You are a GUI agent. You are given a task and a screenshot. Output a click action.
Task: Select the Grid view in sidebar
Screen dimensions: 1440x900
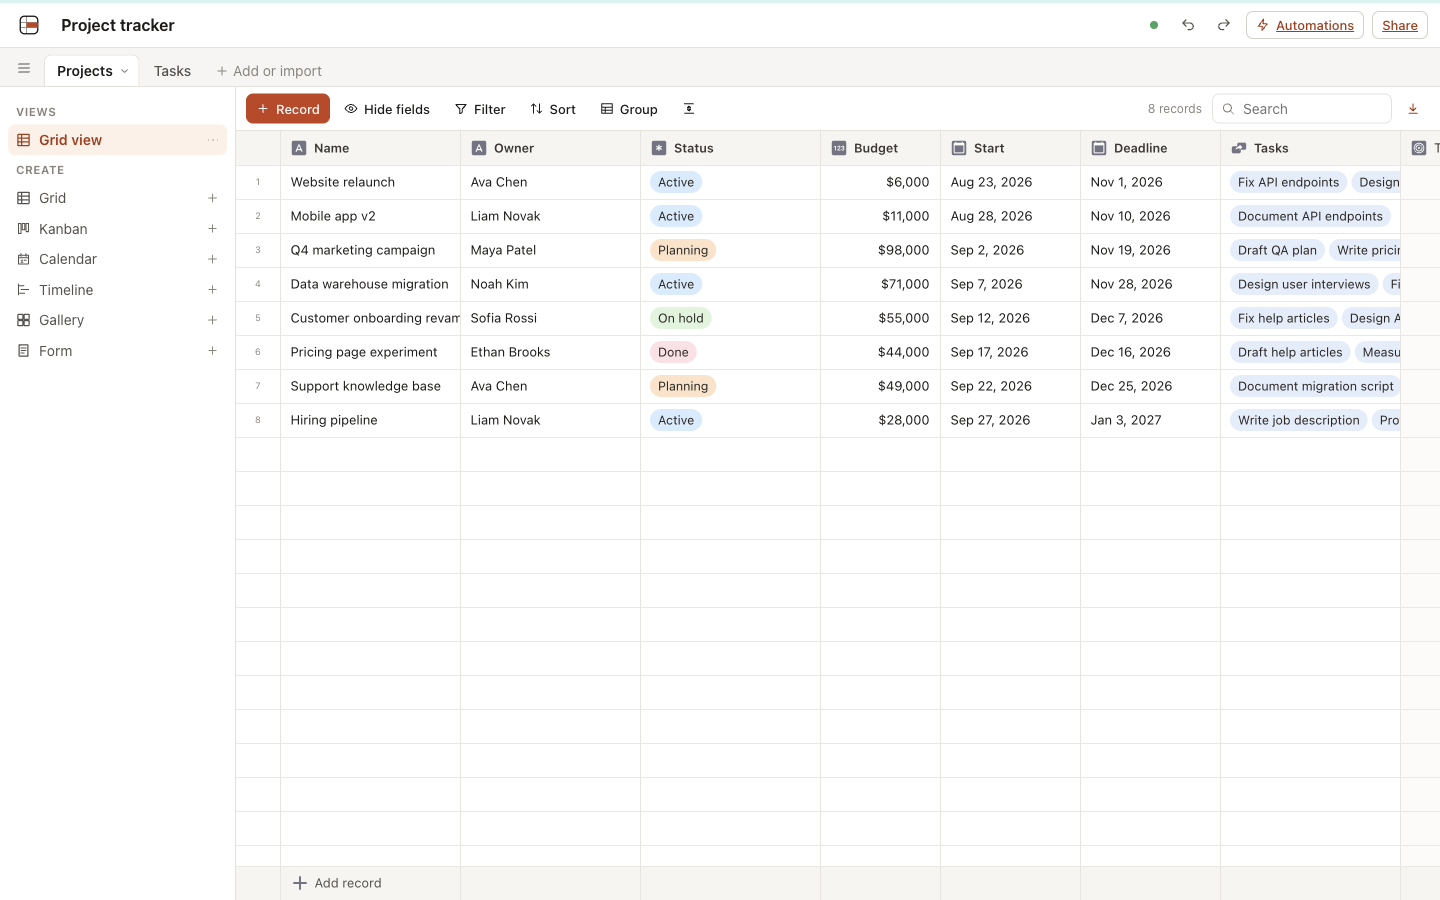point(117,140)
